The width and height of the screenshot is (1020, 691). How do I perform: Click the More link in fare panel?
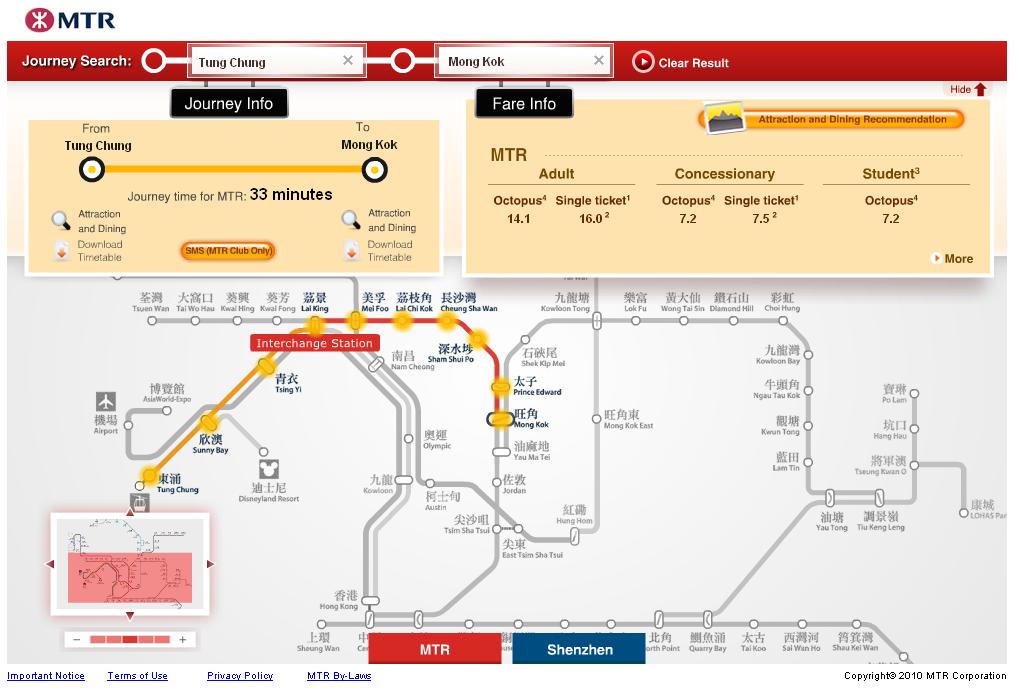pos(954,258)
